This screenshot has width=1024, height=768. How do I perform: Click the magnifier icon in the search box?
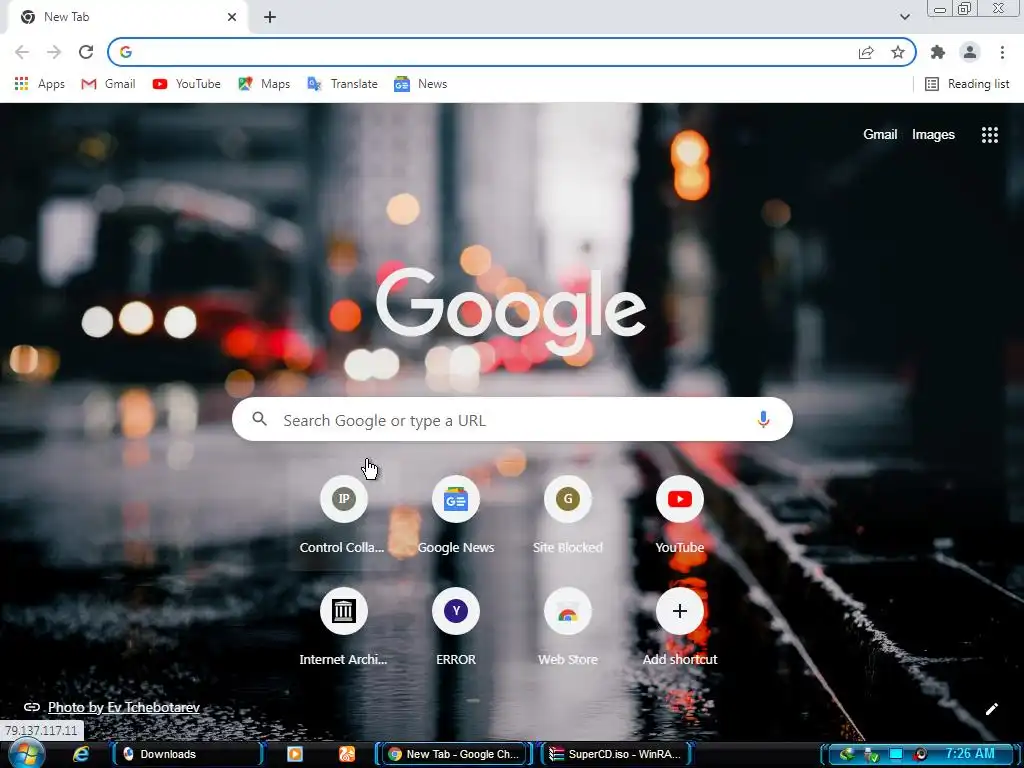259,419
